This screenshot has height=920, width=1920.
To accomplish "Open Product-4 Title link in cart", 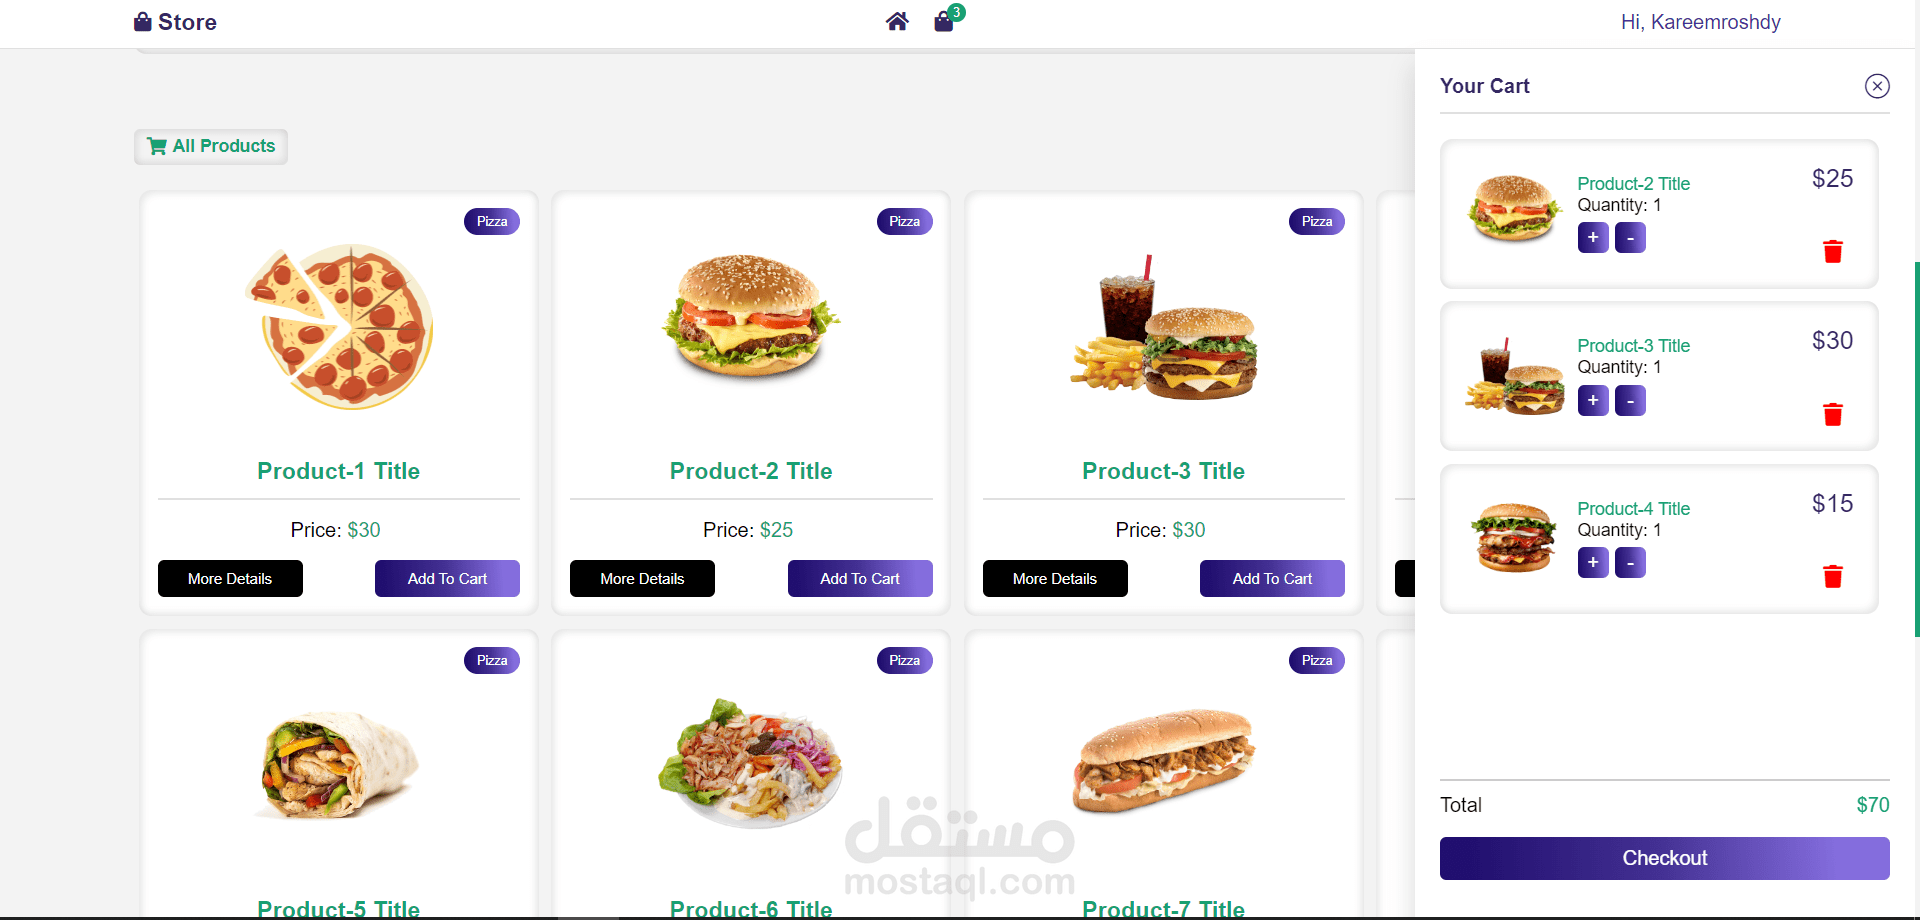I will click(x=1633, y=508).
